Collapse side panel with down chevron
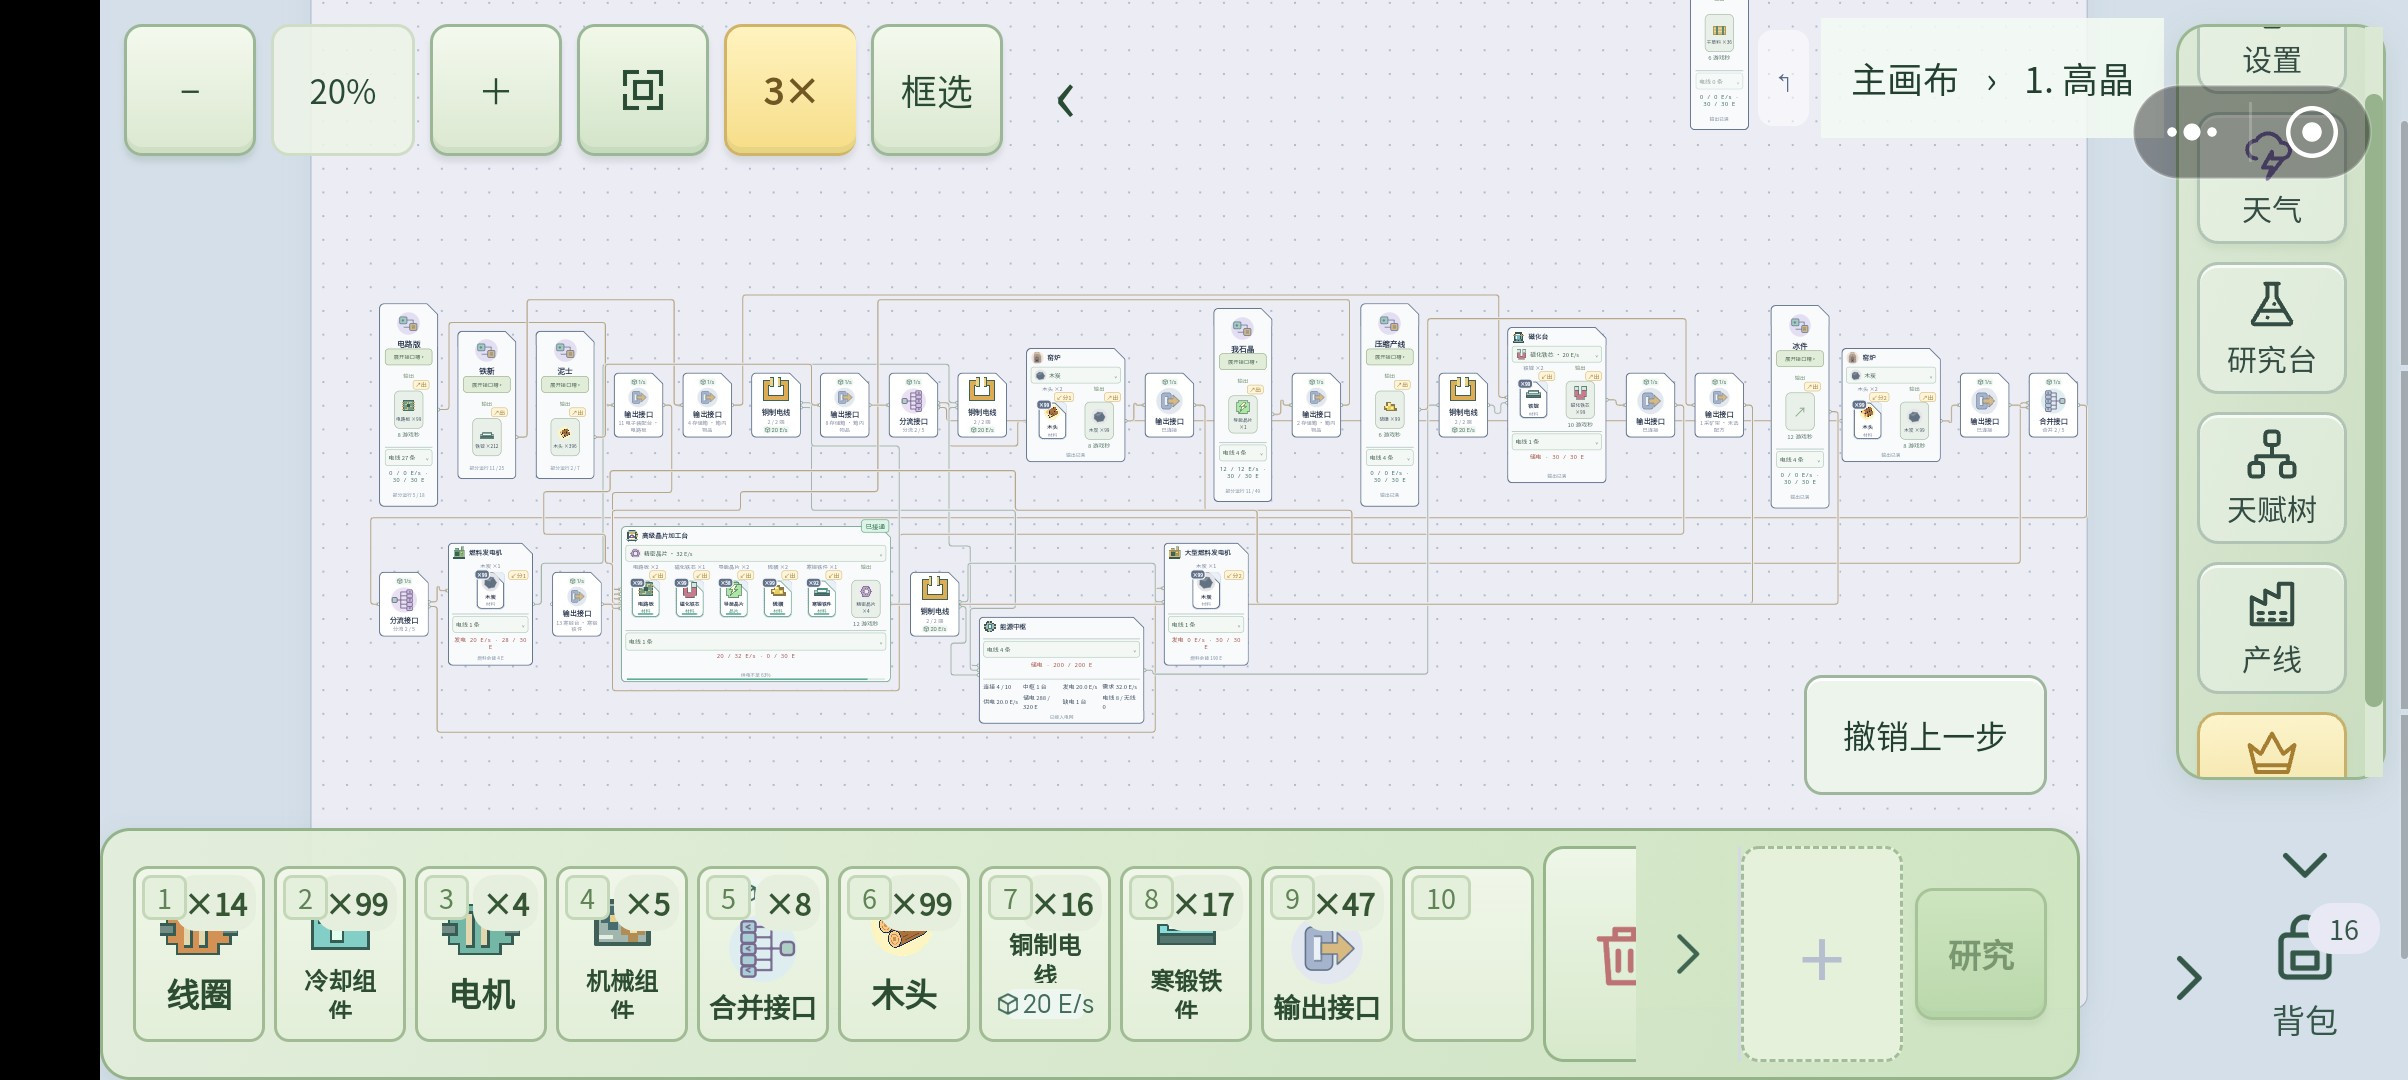Screen dimensions: 2408x1080 point(2305,864)
